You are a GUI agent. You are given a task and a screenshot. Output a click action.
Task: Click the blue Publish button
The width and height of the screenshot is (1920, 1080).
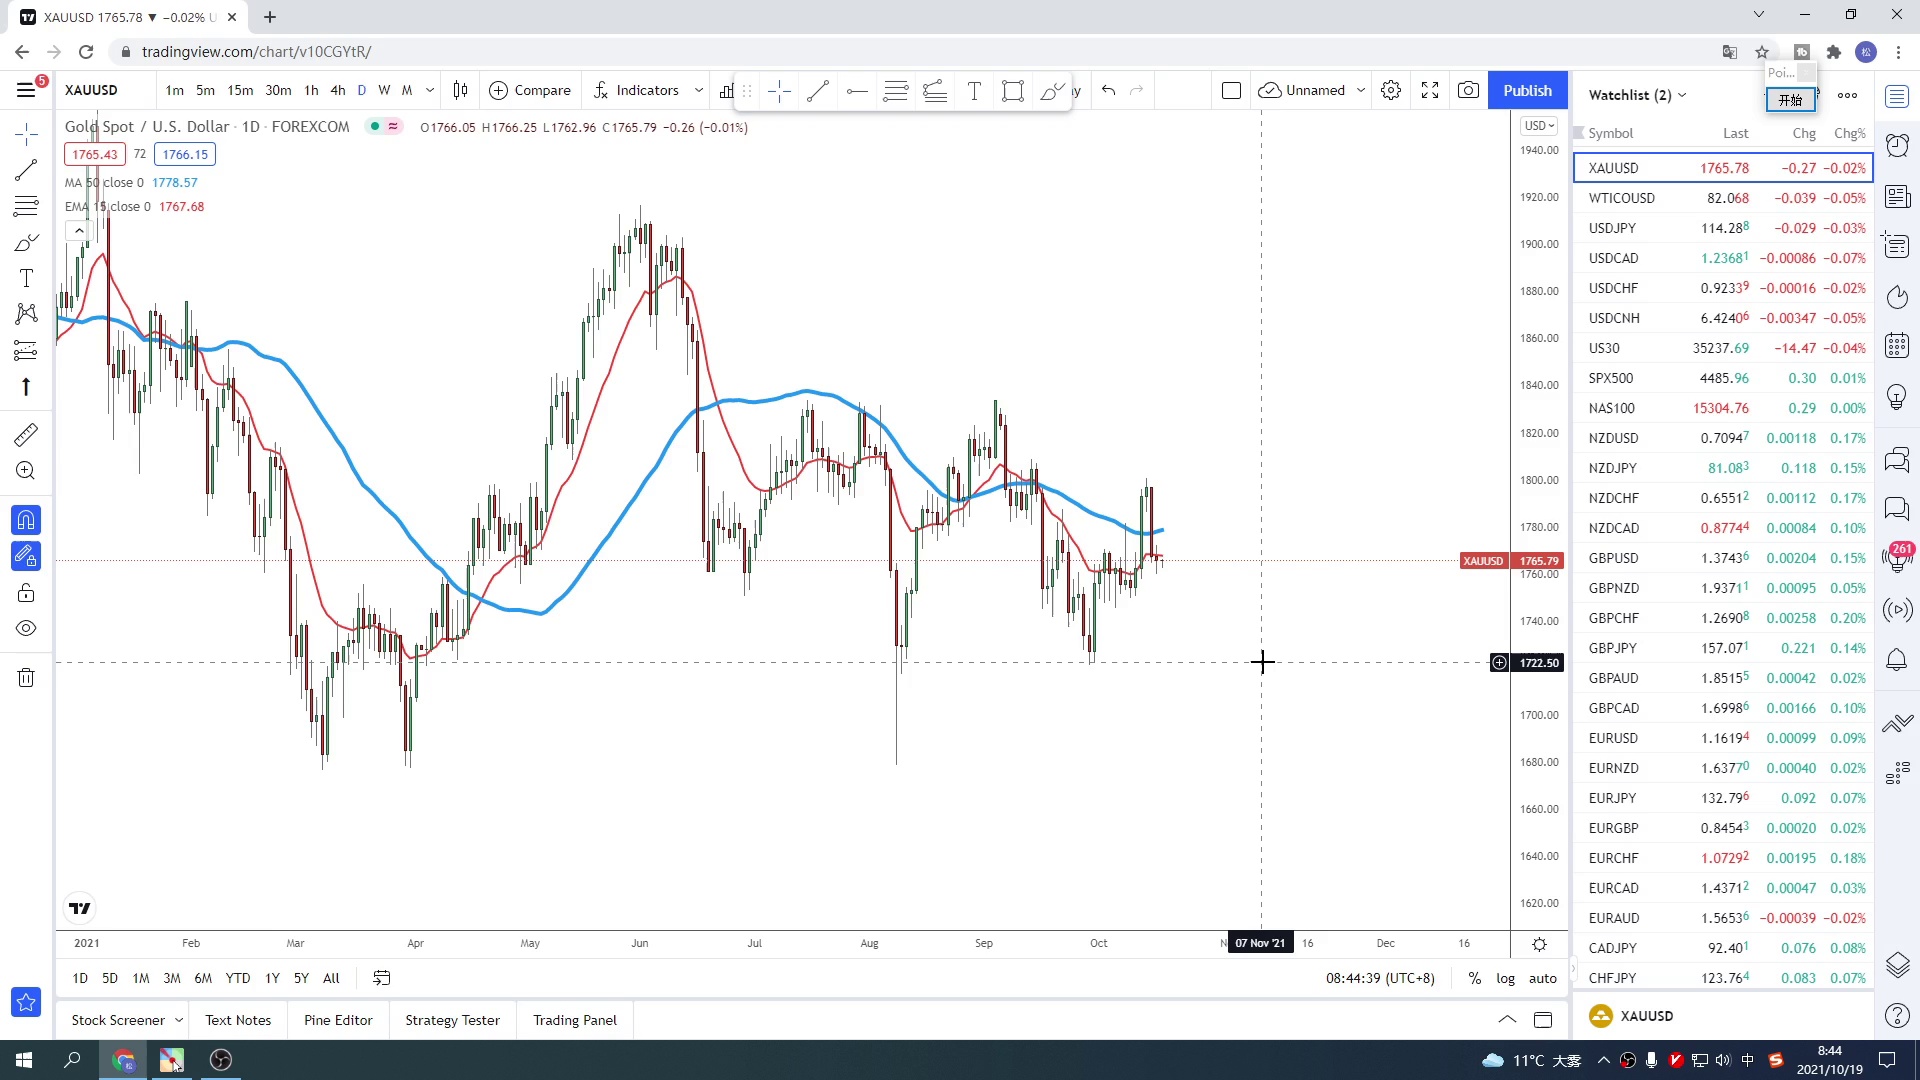point(1527,90)
